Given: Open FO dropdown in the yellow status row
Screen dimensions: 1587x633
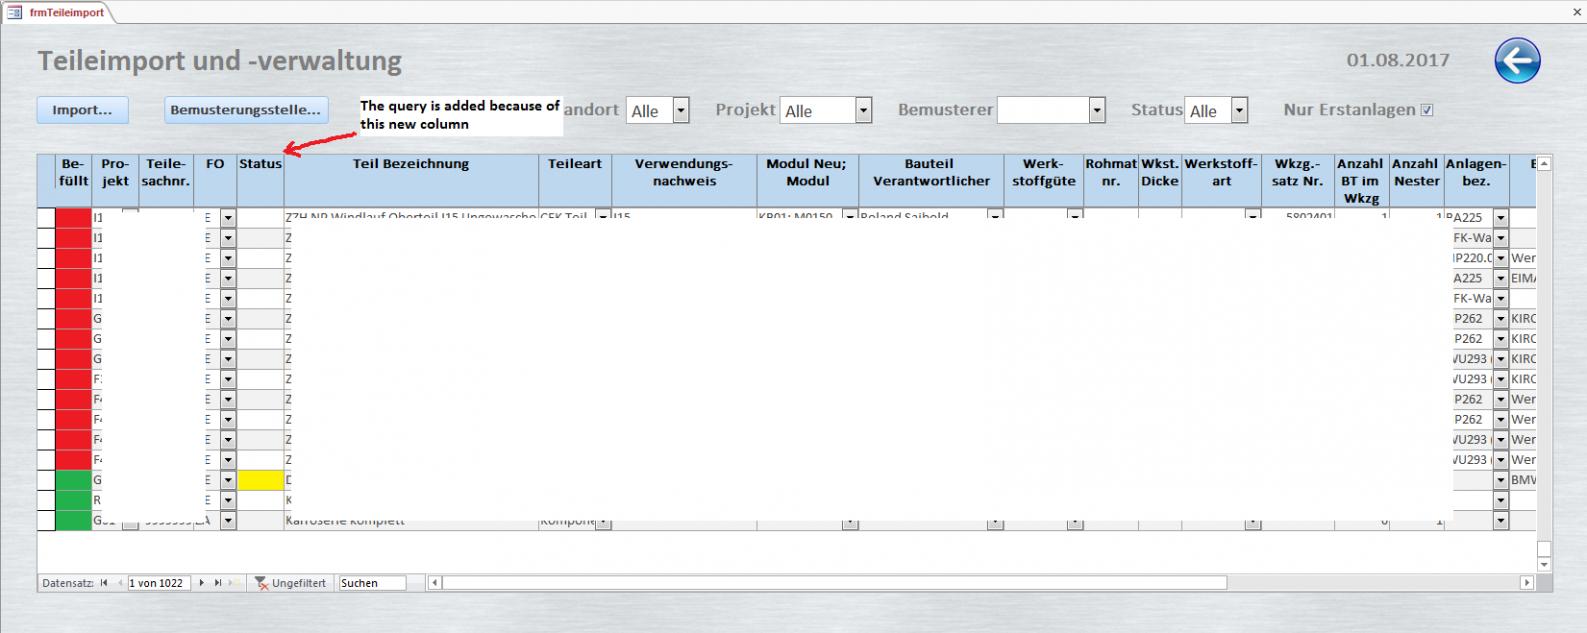Looking at the screenshot, I should (x=228, y=480).
